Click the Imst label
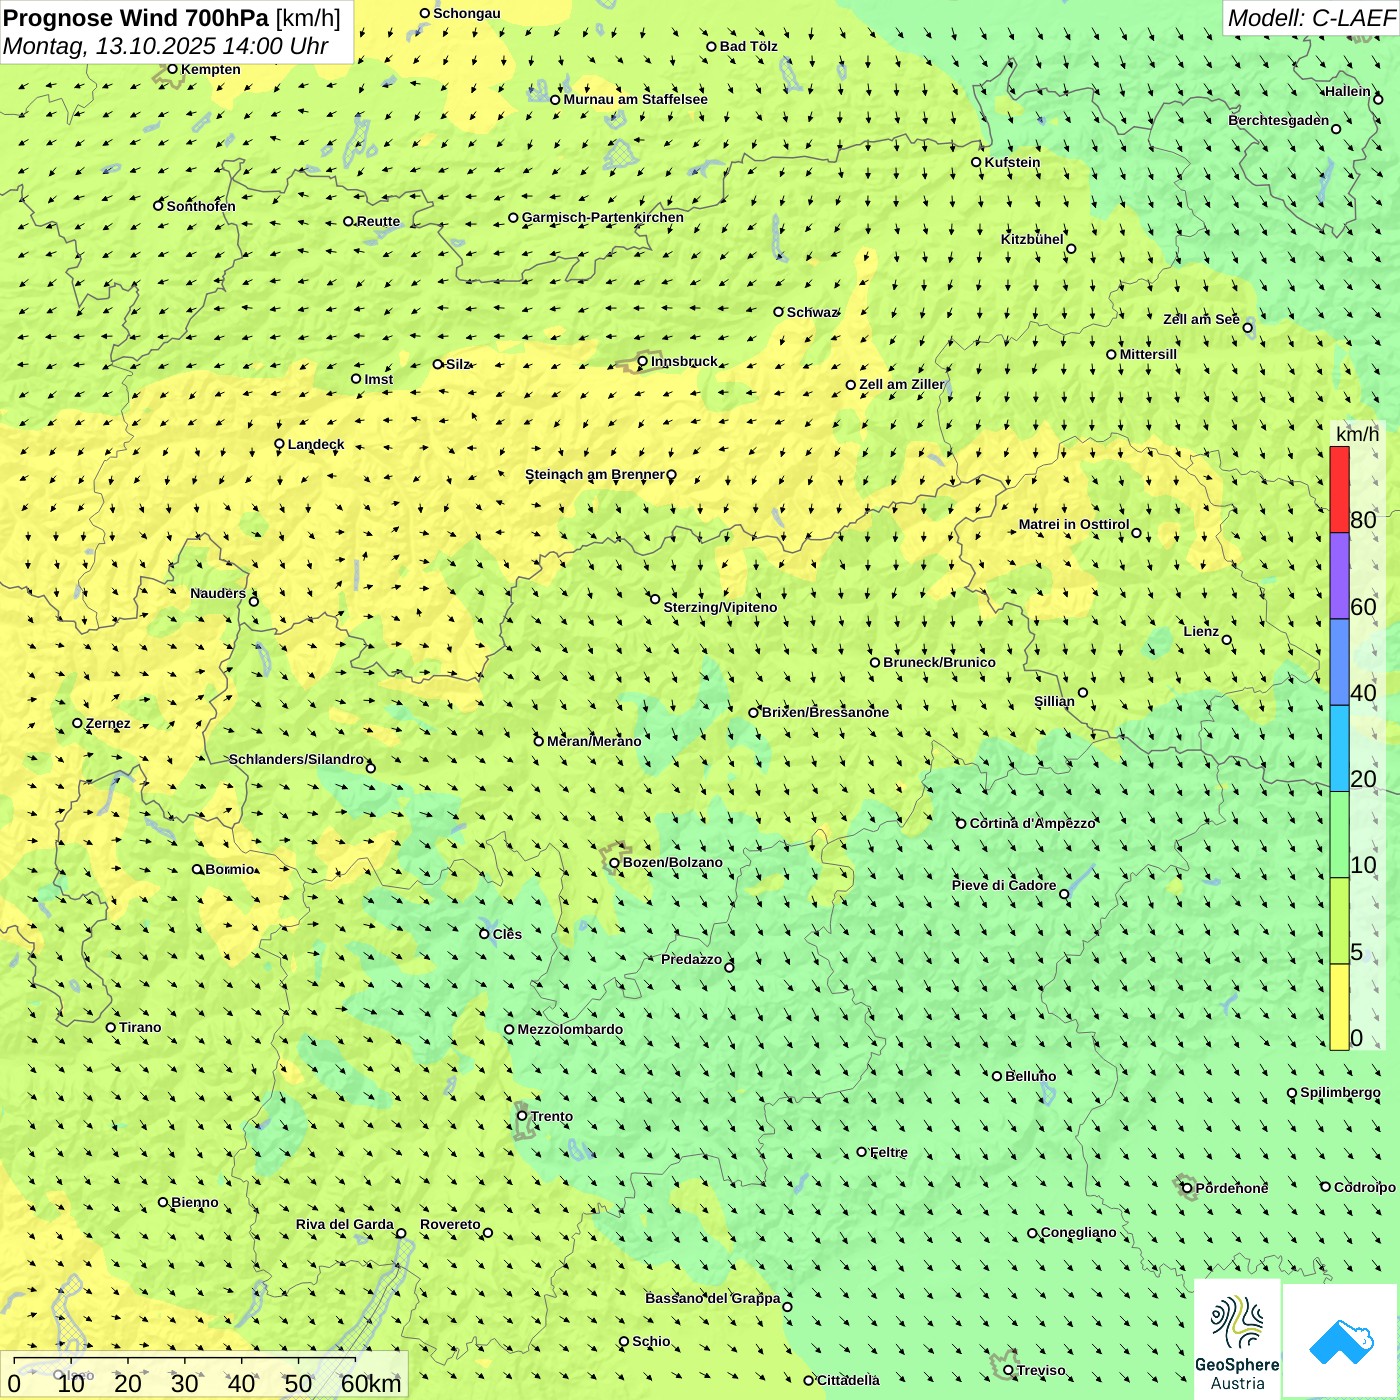The height and width of the screenshot is (1400, 1400). [x=379, y=379]
